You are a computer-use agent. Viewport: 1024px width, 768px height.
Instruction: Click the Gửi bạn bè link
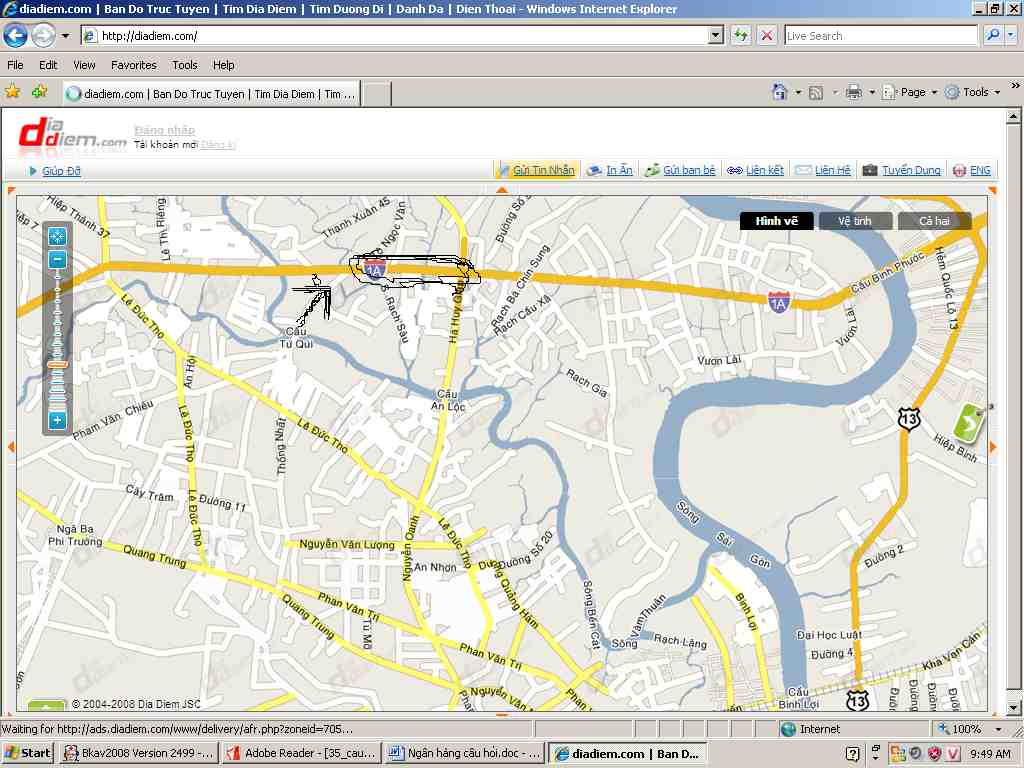689,170
